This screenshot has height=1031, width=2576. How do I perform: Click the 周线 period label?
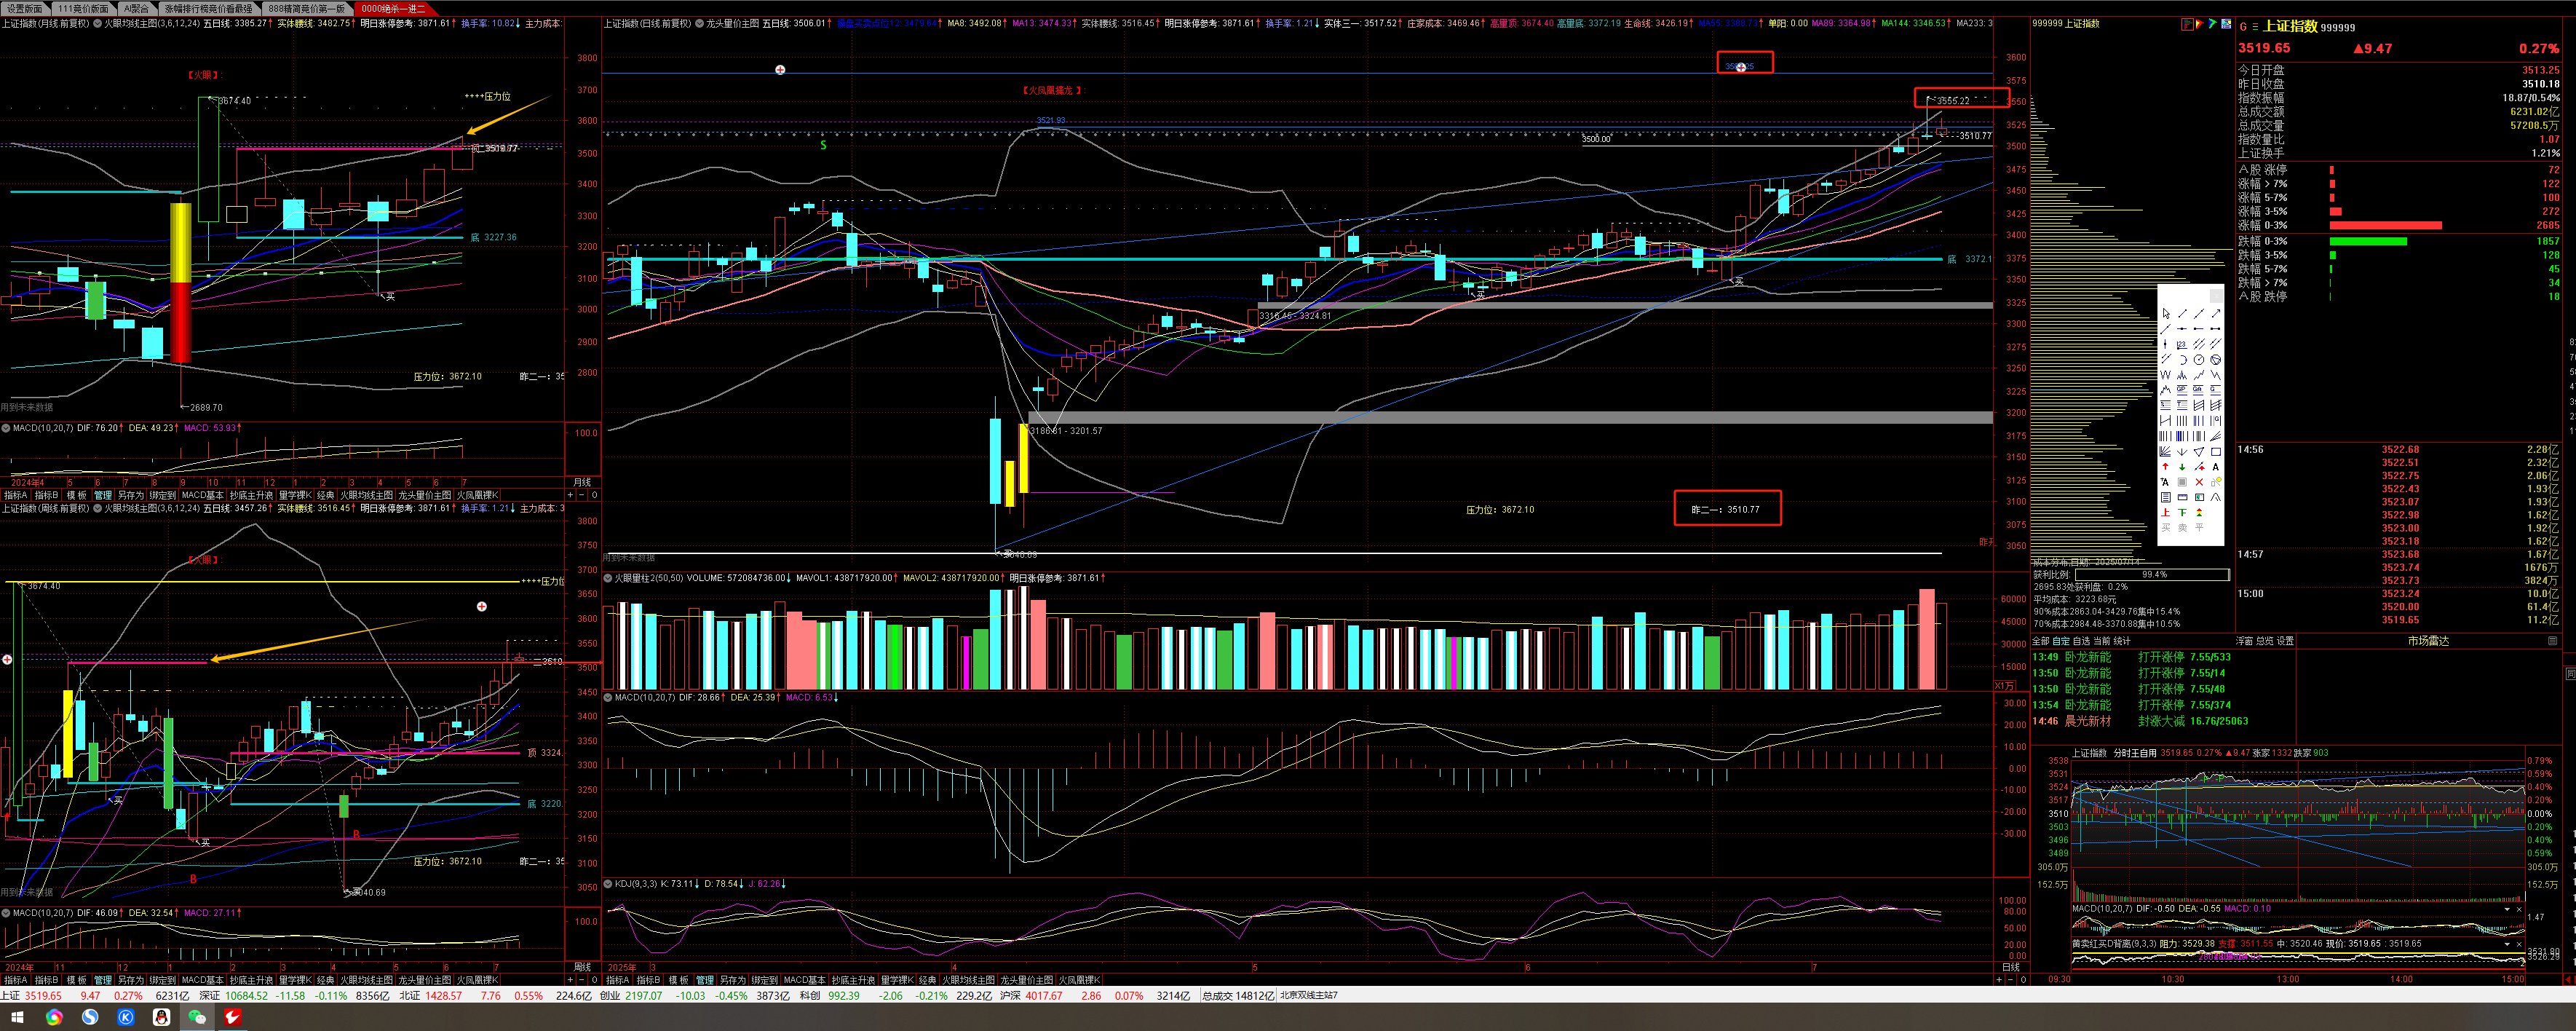coord(583,967)
